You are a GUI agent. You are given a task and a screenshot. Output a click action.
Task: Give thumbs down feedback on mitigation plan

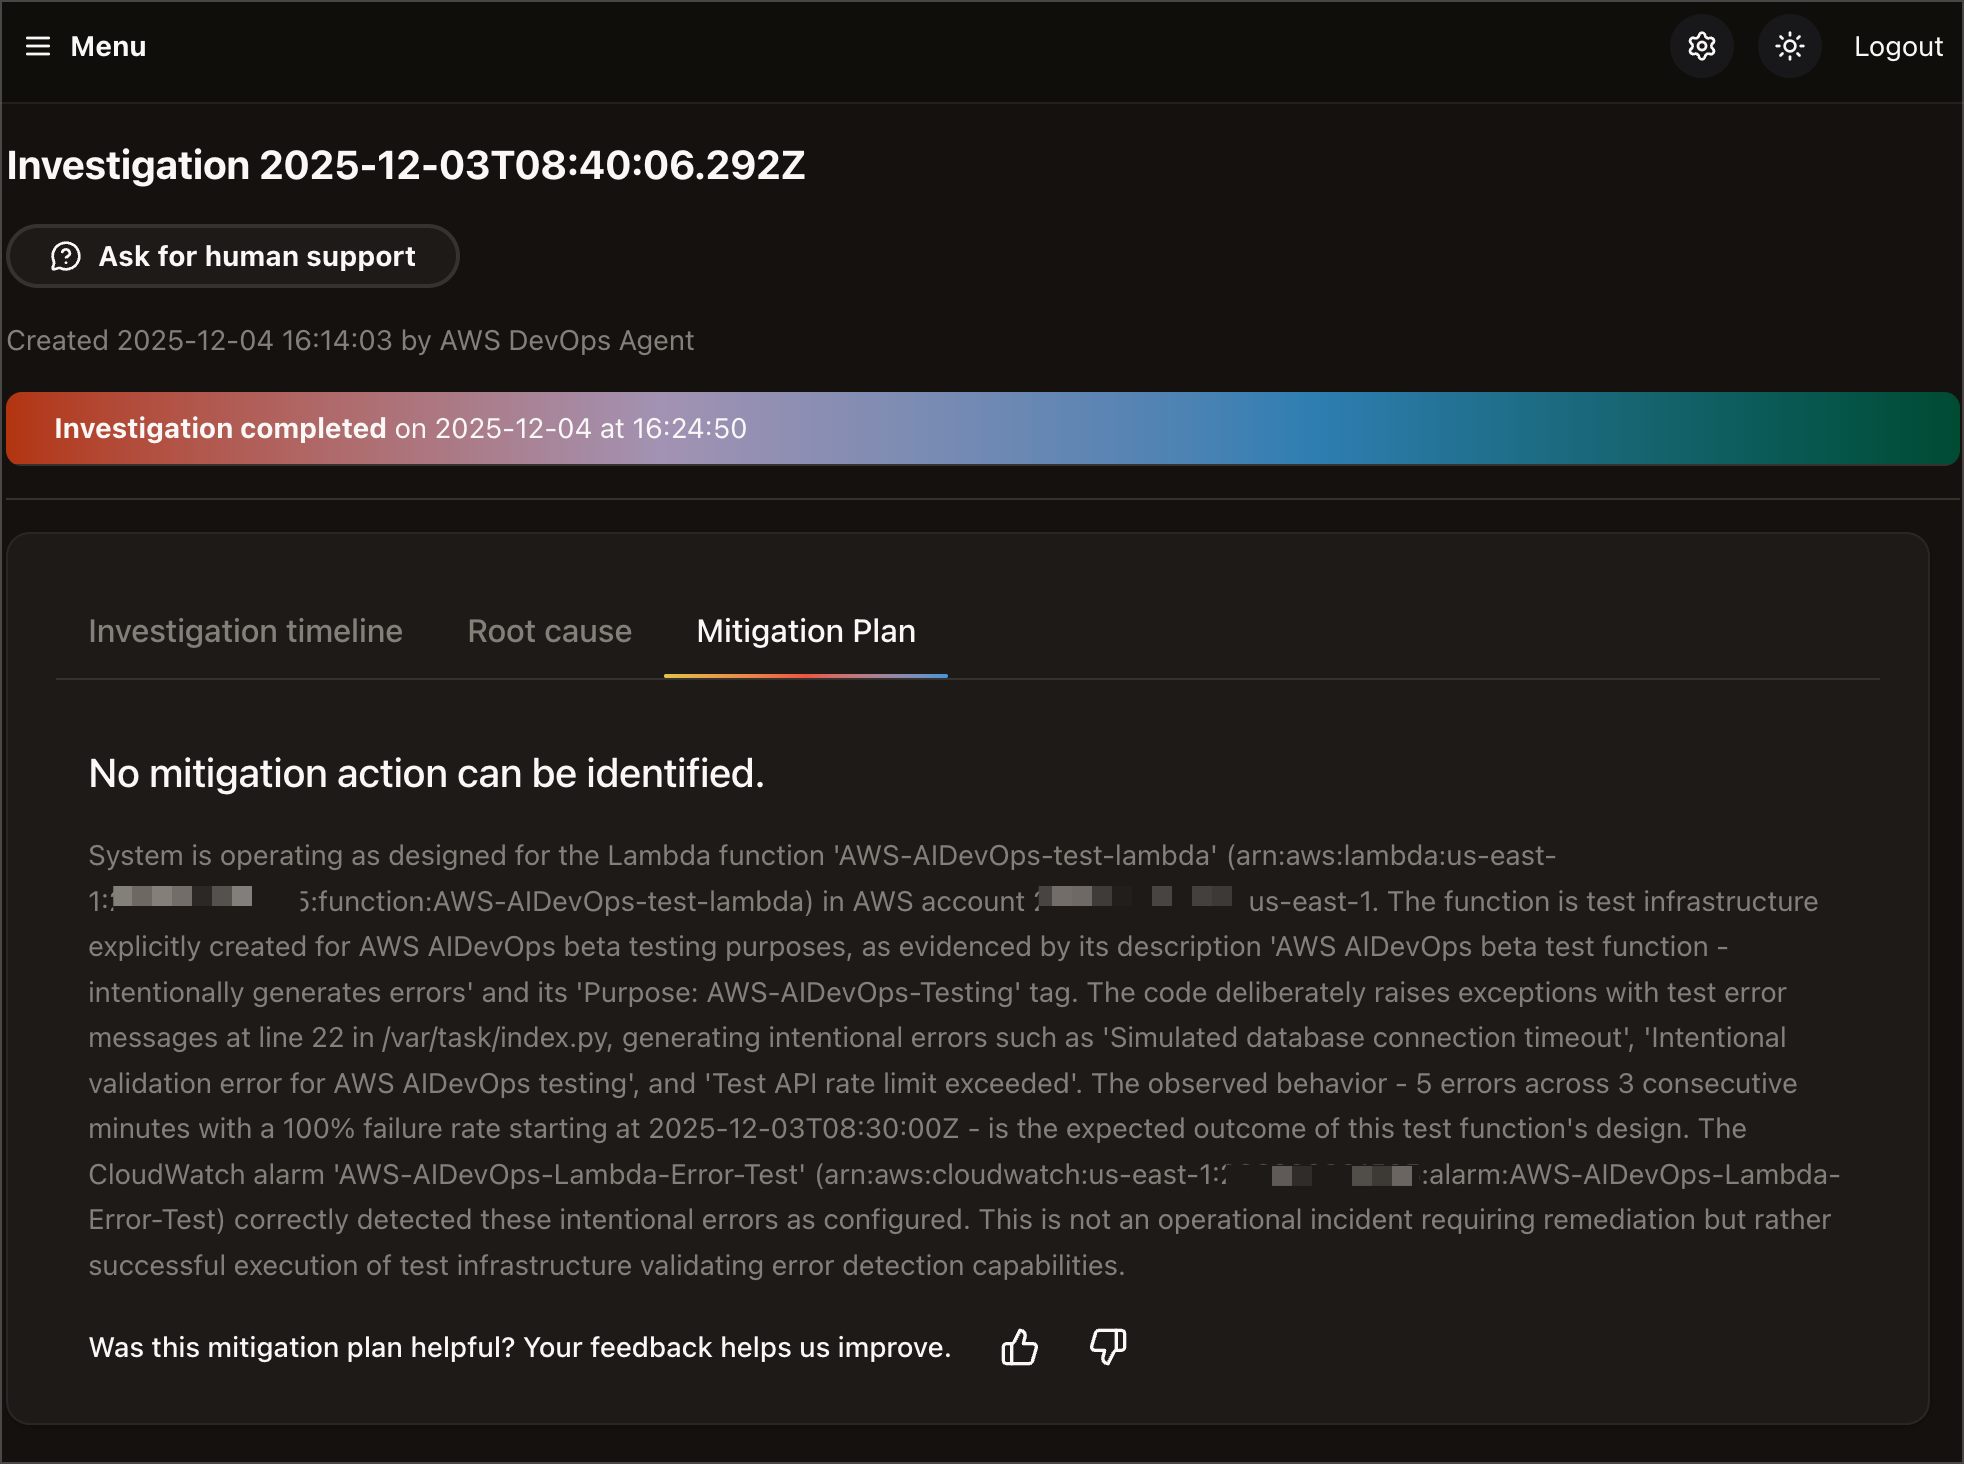click(x=1108, y=1347)
